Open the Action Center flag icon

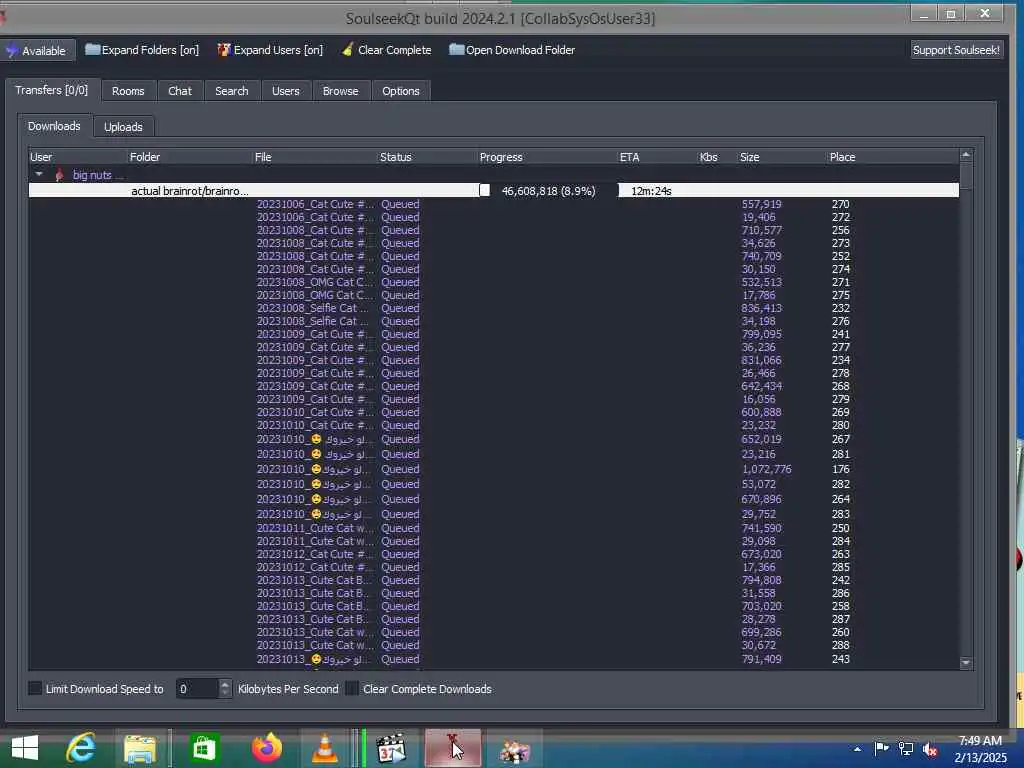882,748
